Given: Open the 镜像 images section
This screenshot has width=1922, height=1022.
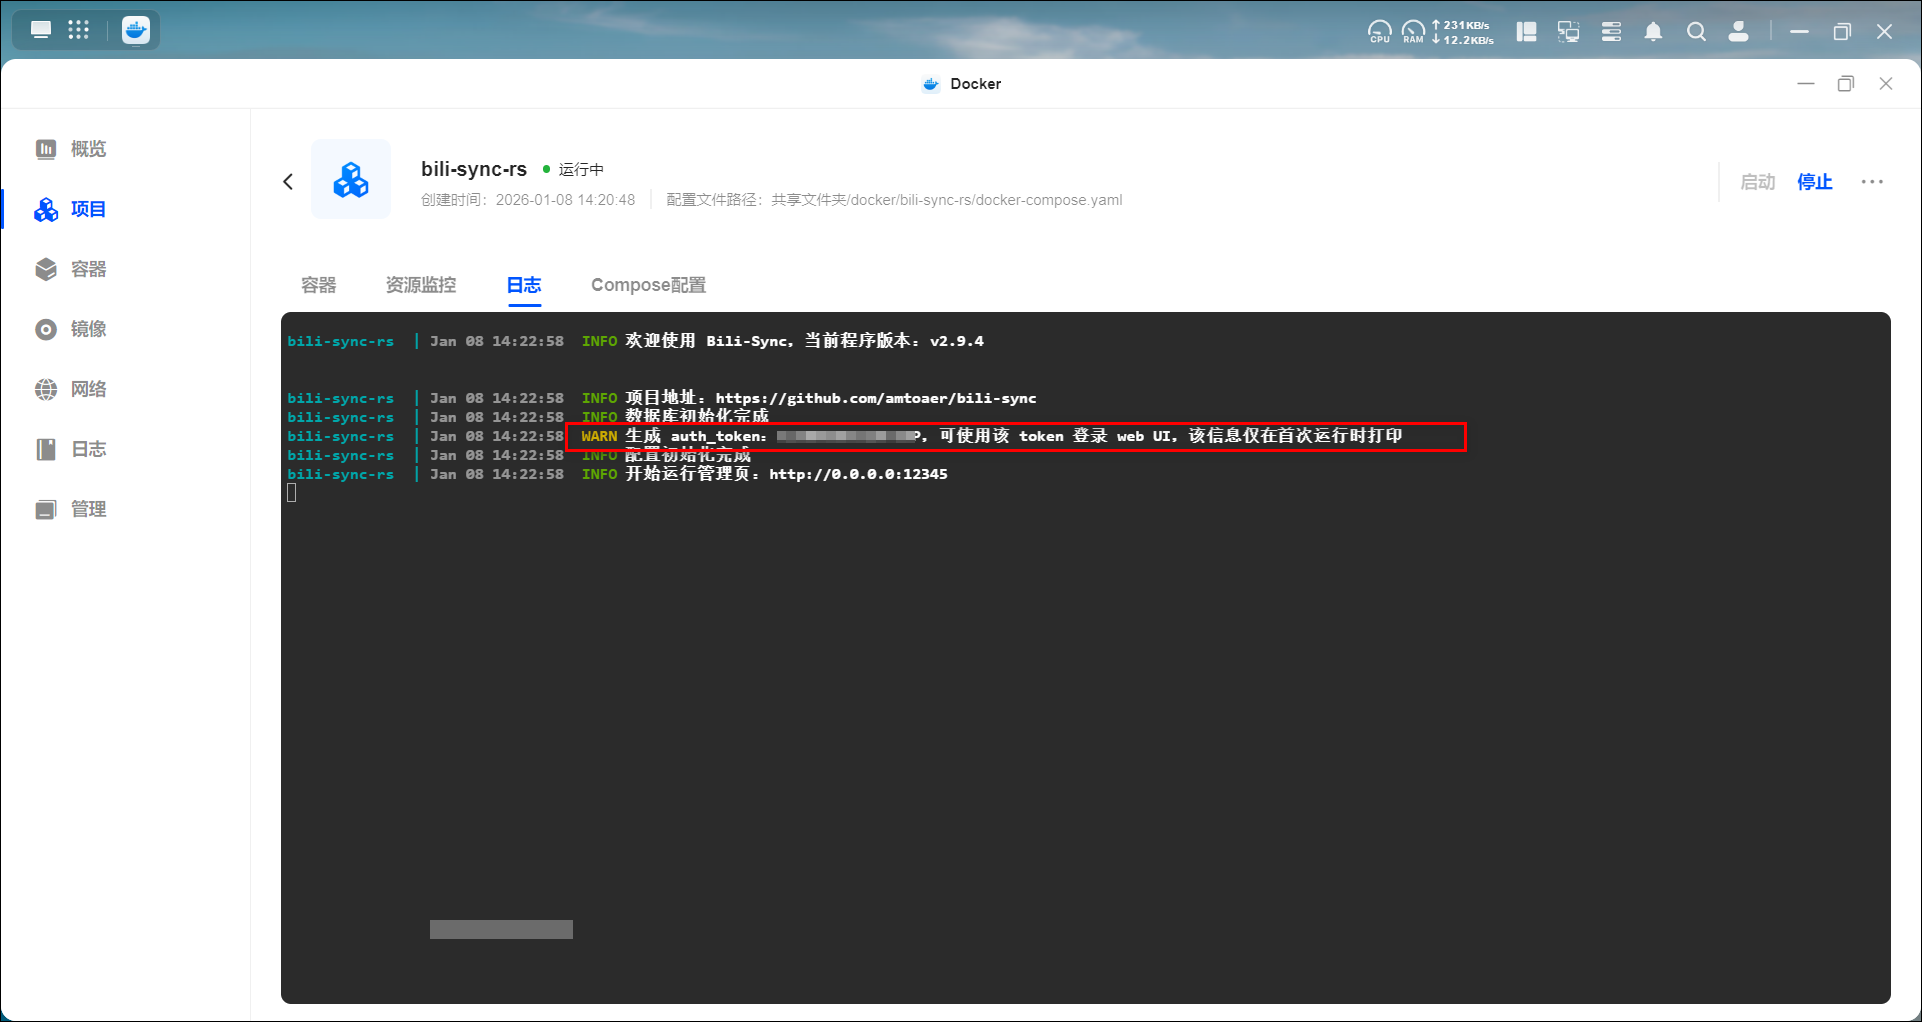Looking at the screenshot, I should [x=71, y=329].
